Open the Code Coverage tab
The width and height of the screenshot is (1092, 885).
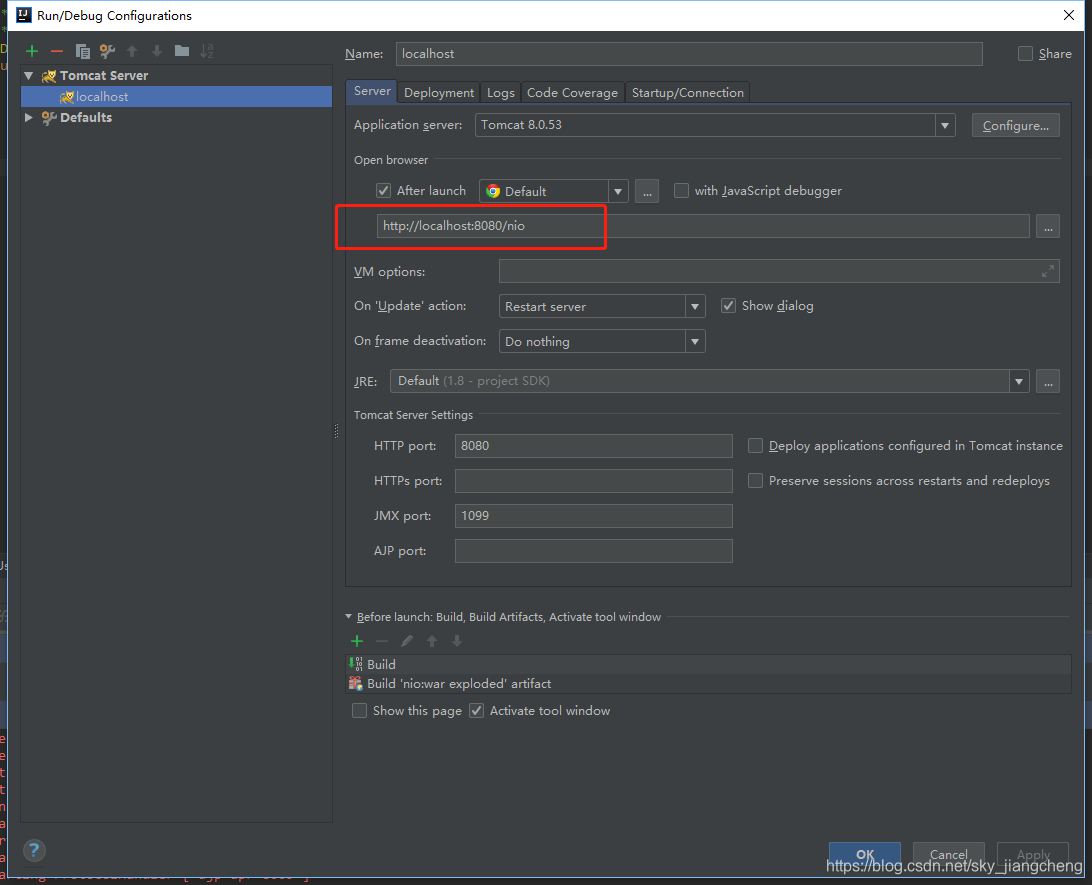[x=572, y=93]
